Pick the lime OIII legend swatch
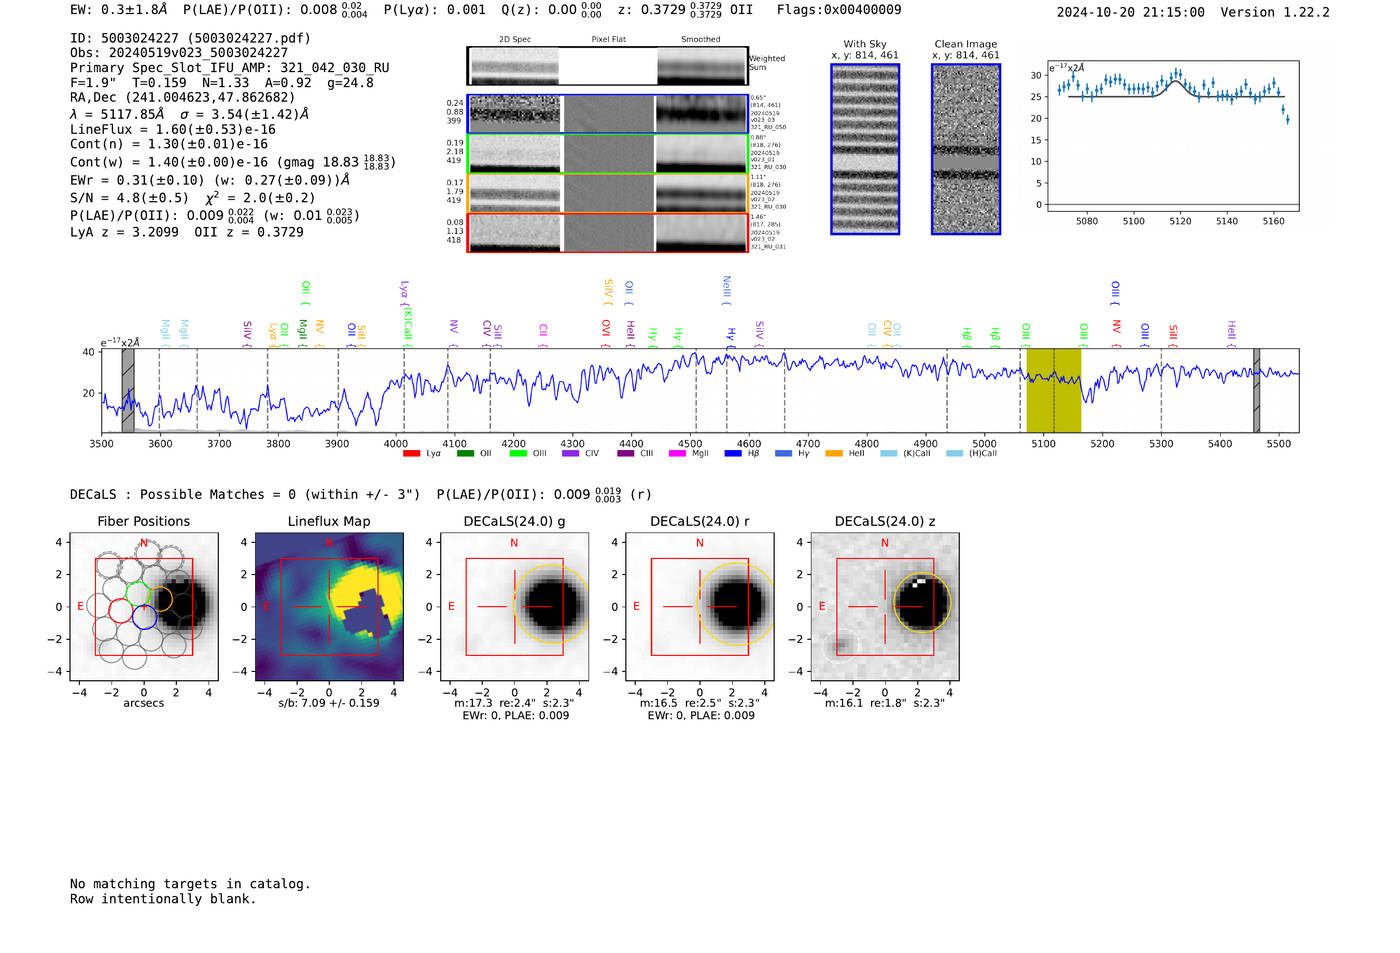This screenshot has width=1400, height=953. point(518,454)
